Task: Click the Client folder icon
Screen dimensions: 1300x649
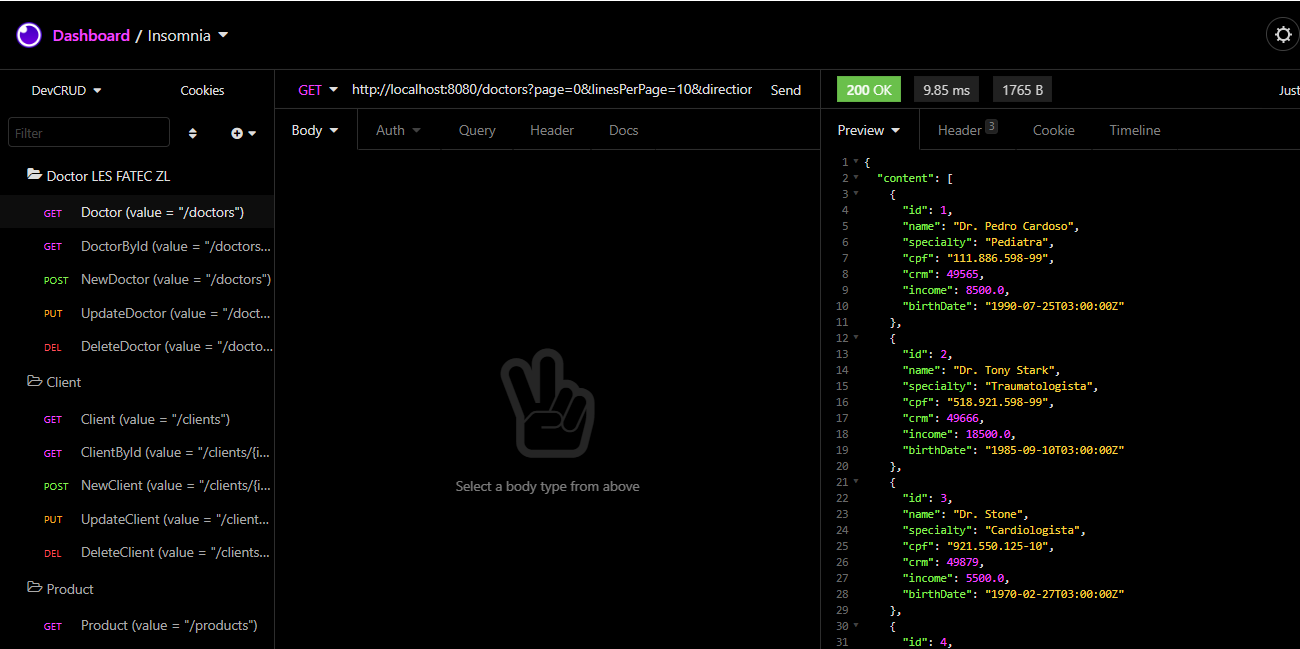Action: (x=33, y=381)
